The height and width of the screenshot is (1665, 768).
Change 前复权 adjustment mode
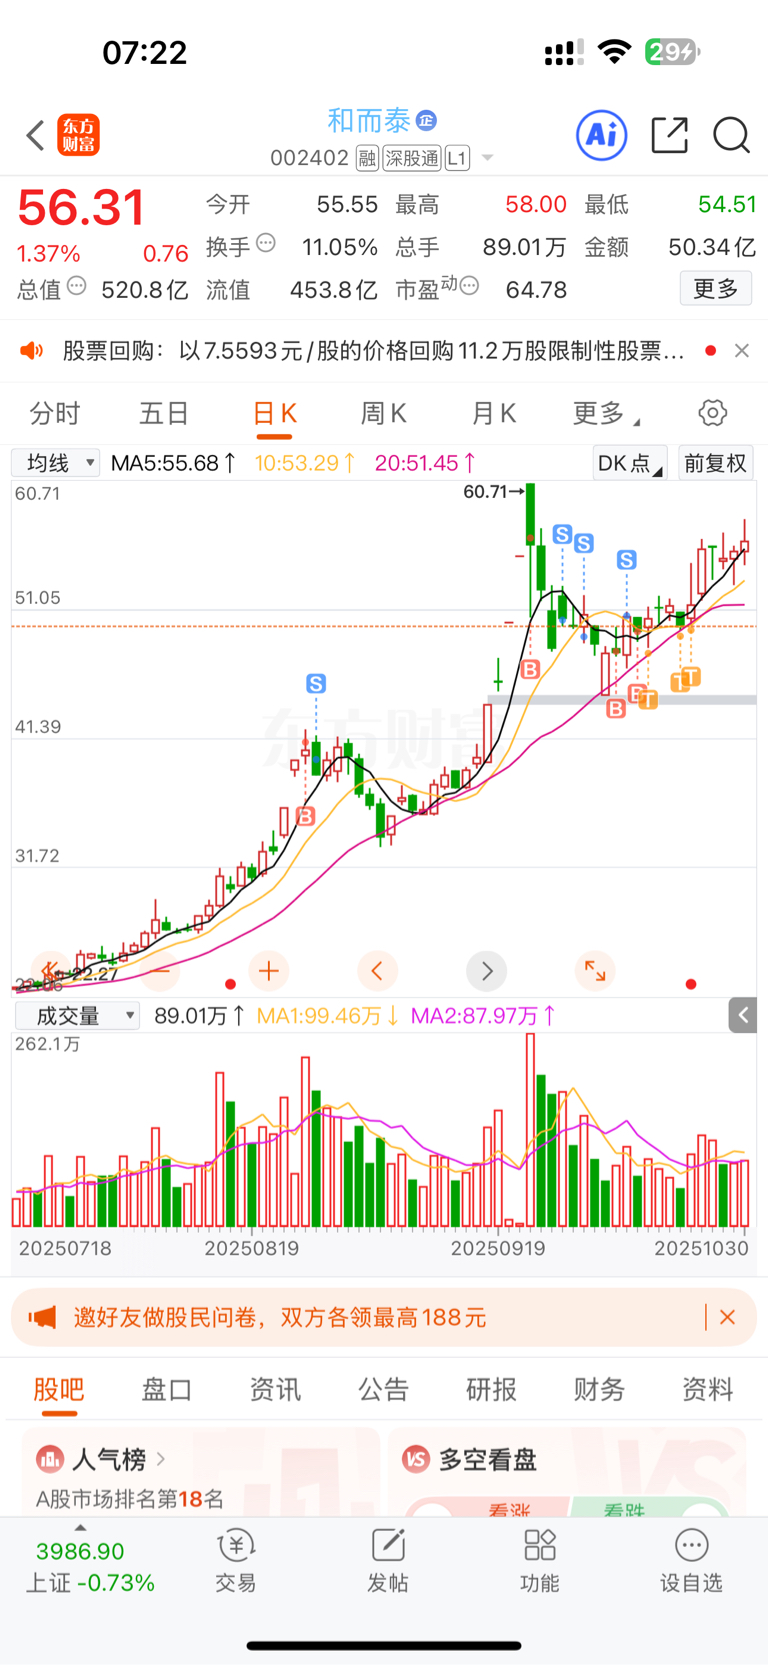click(x=715, y=463)
